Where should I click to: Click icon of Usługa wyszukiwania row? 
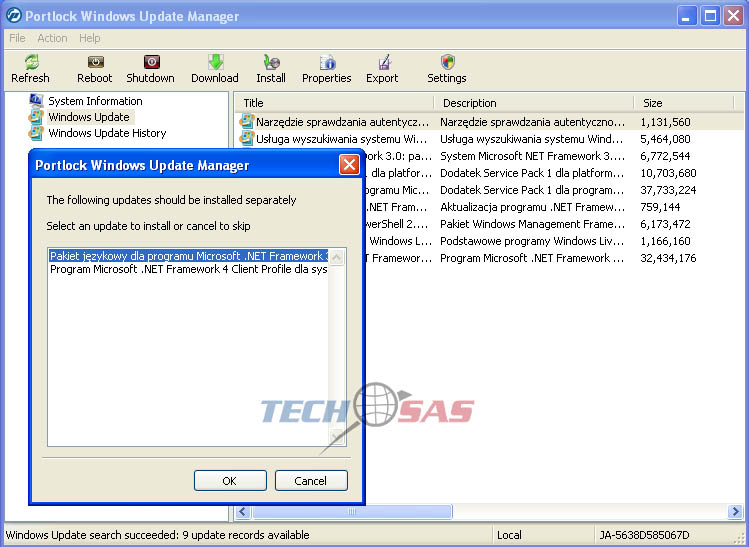246,139
